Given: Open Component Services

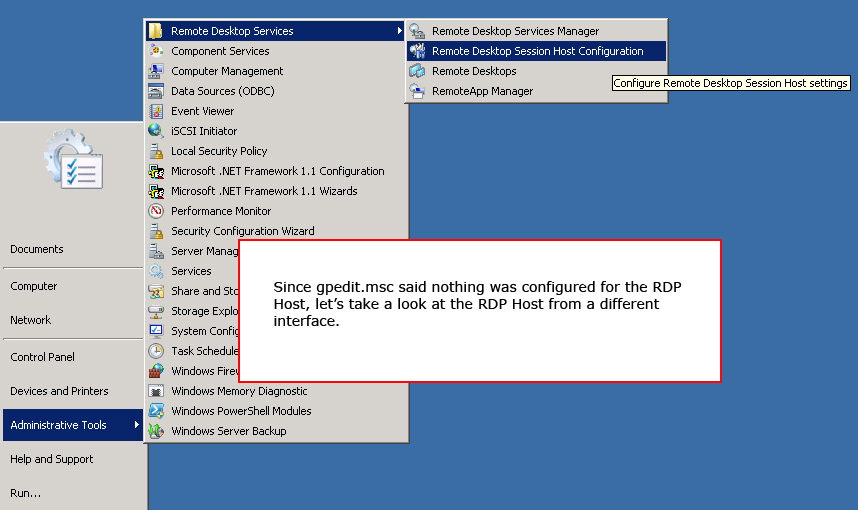Looking at the screenshot, I should 276,51.
